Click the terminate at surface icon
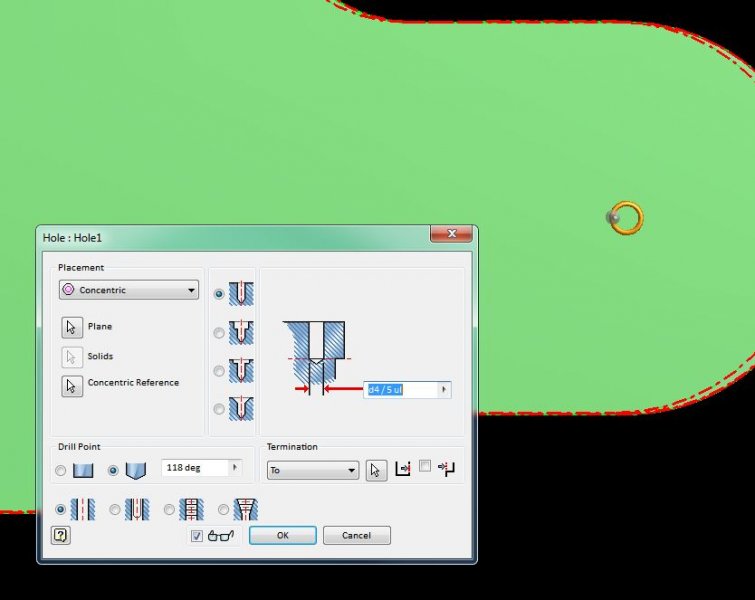 403,469
